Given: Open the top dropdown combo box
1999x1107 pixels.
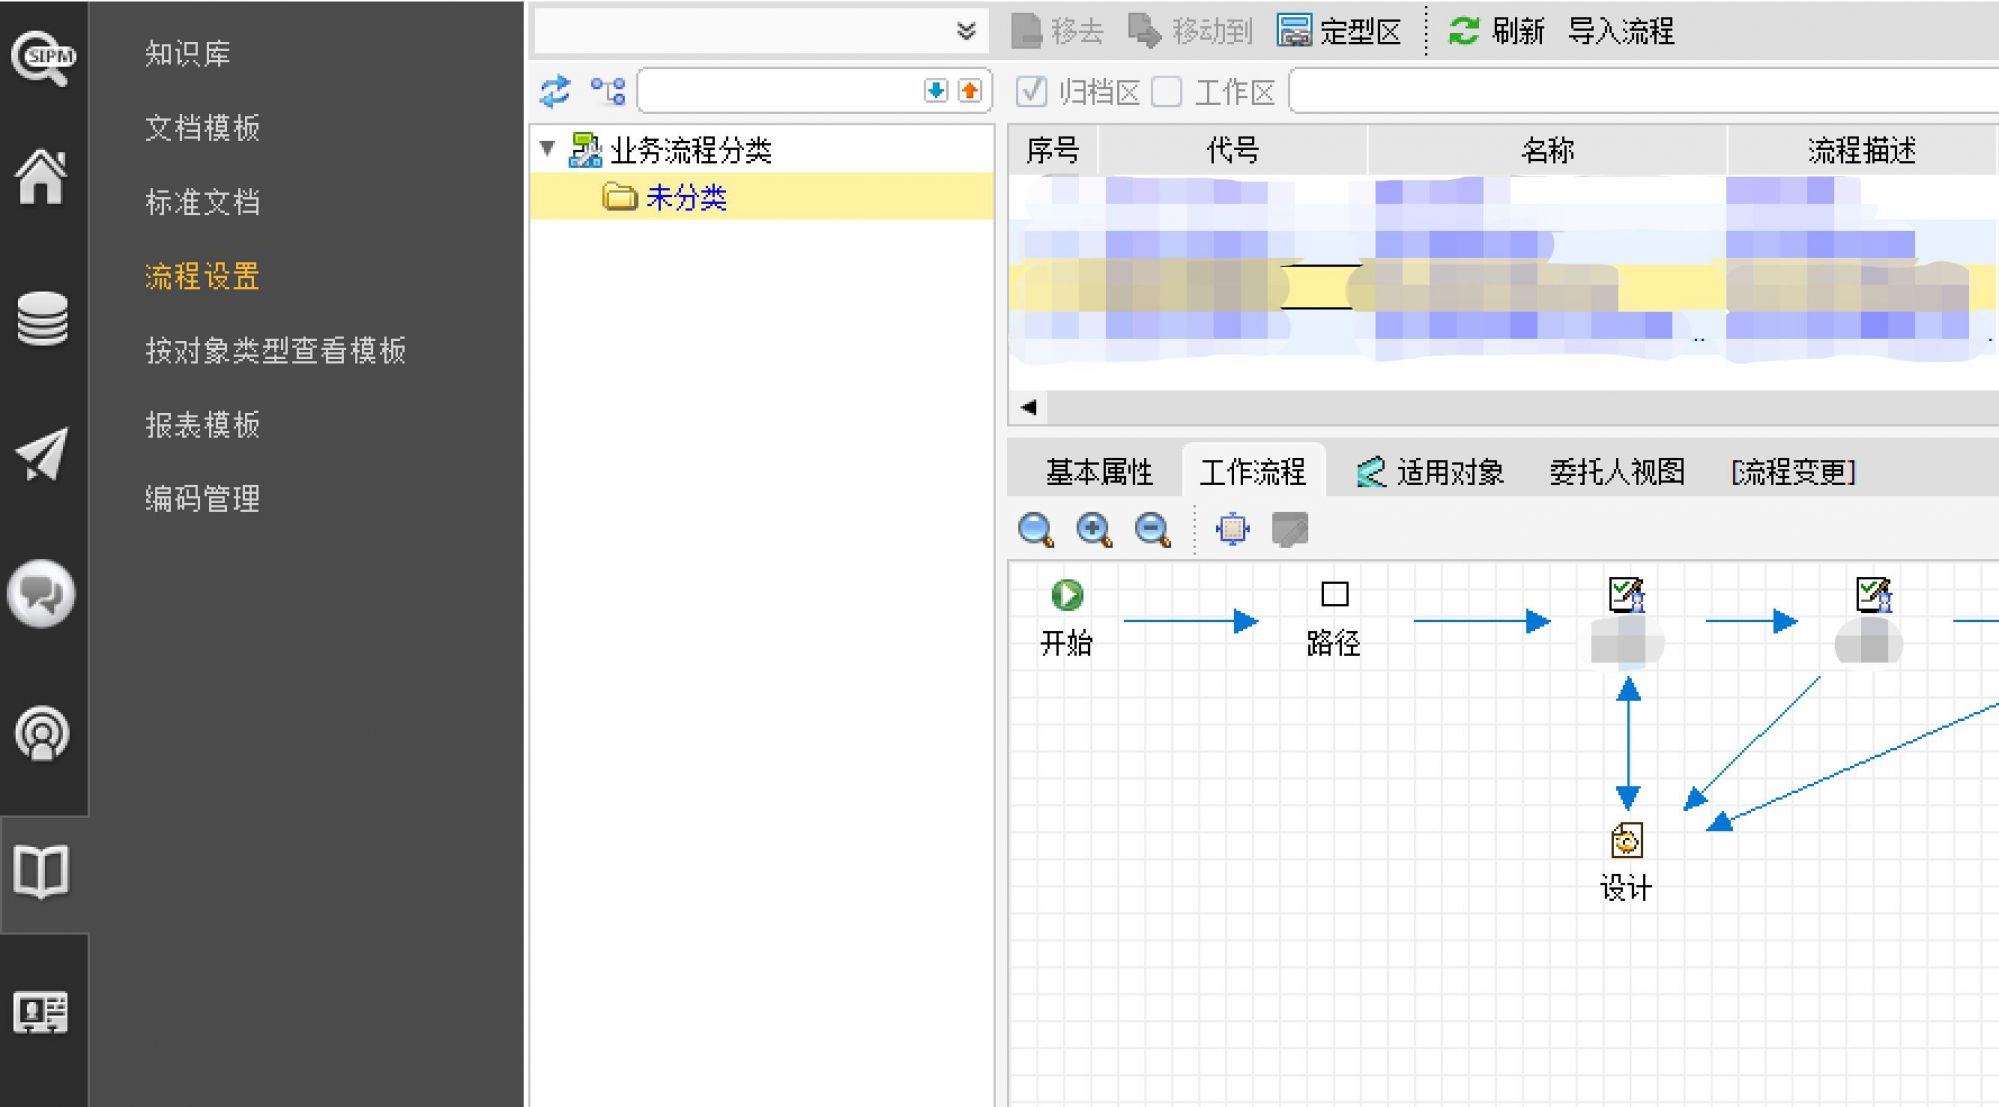Looking at the screenshot, I should click(762, 31).
